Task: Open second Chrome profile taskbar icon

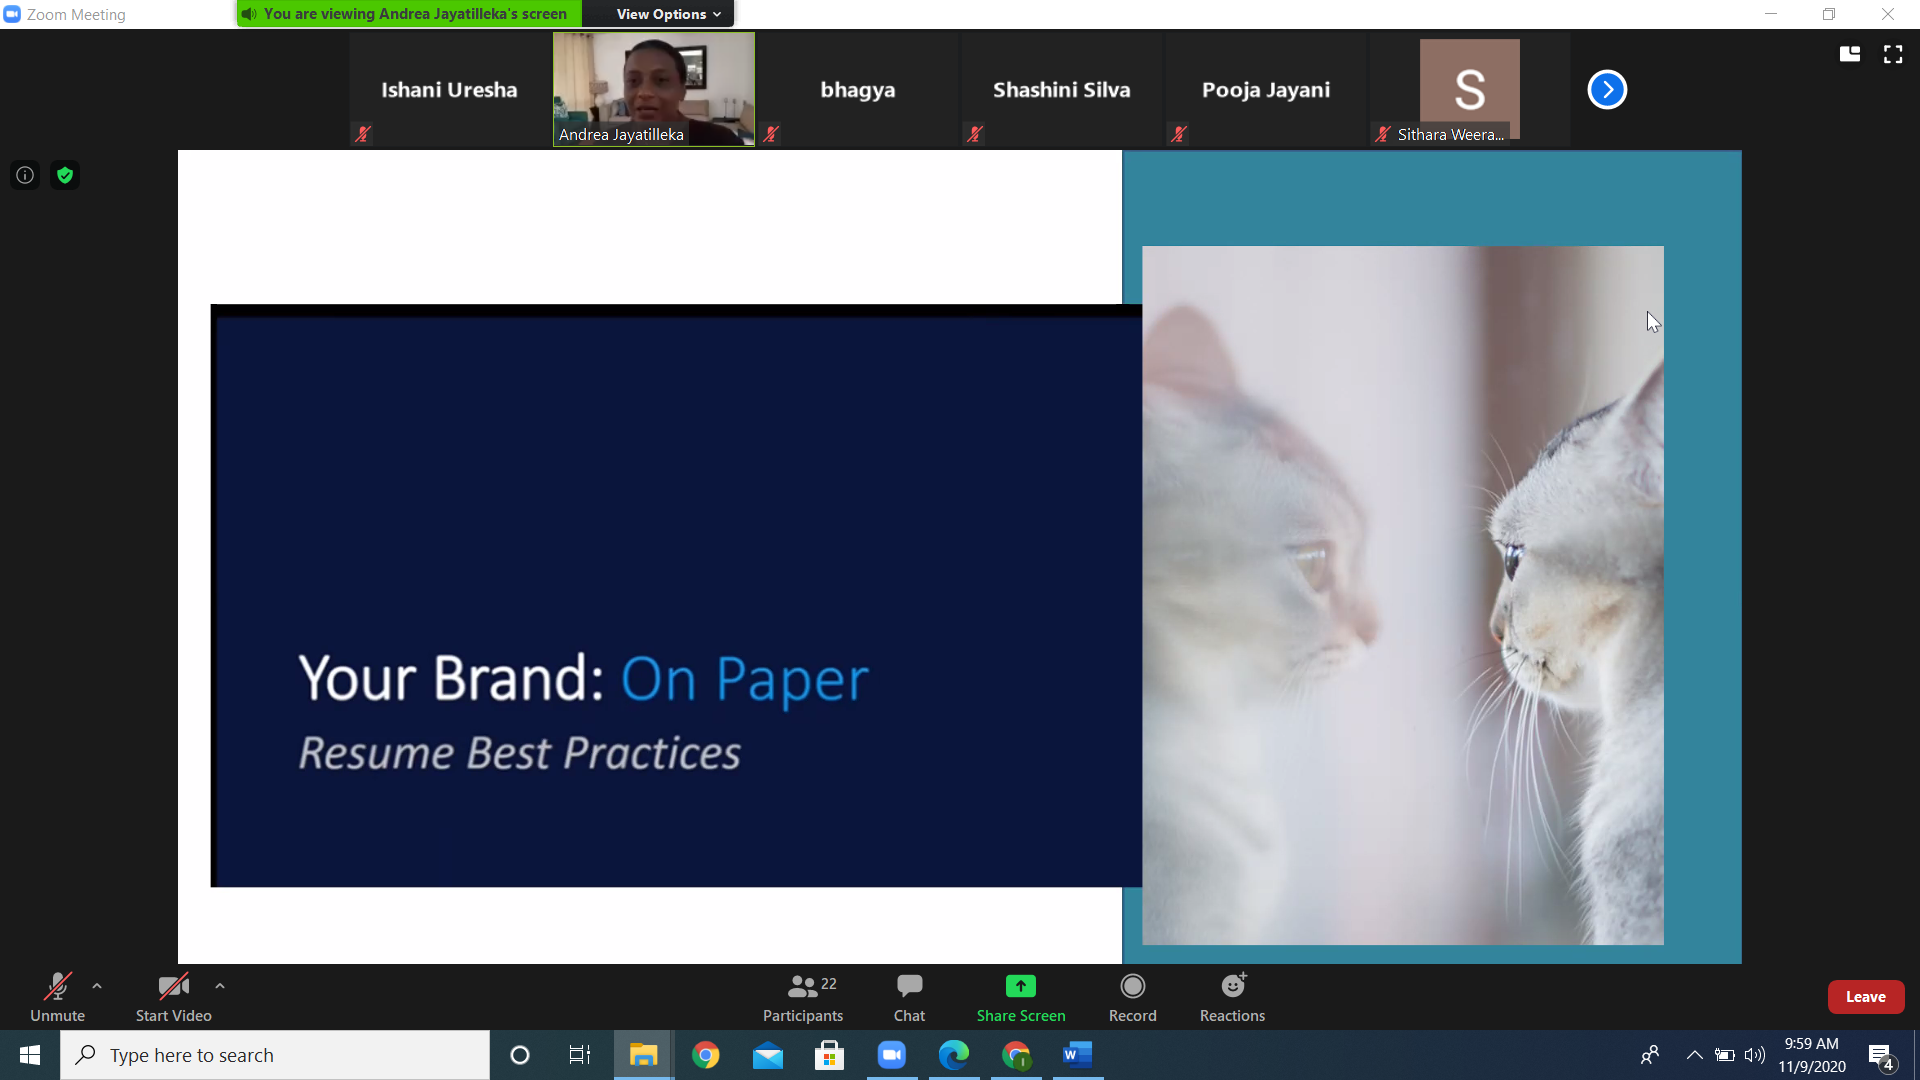Action: click(x=1016, y=1055)
